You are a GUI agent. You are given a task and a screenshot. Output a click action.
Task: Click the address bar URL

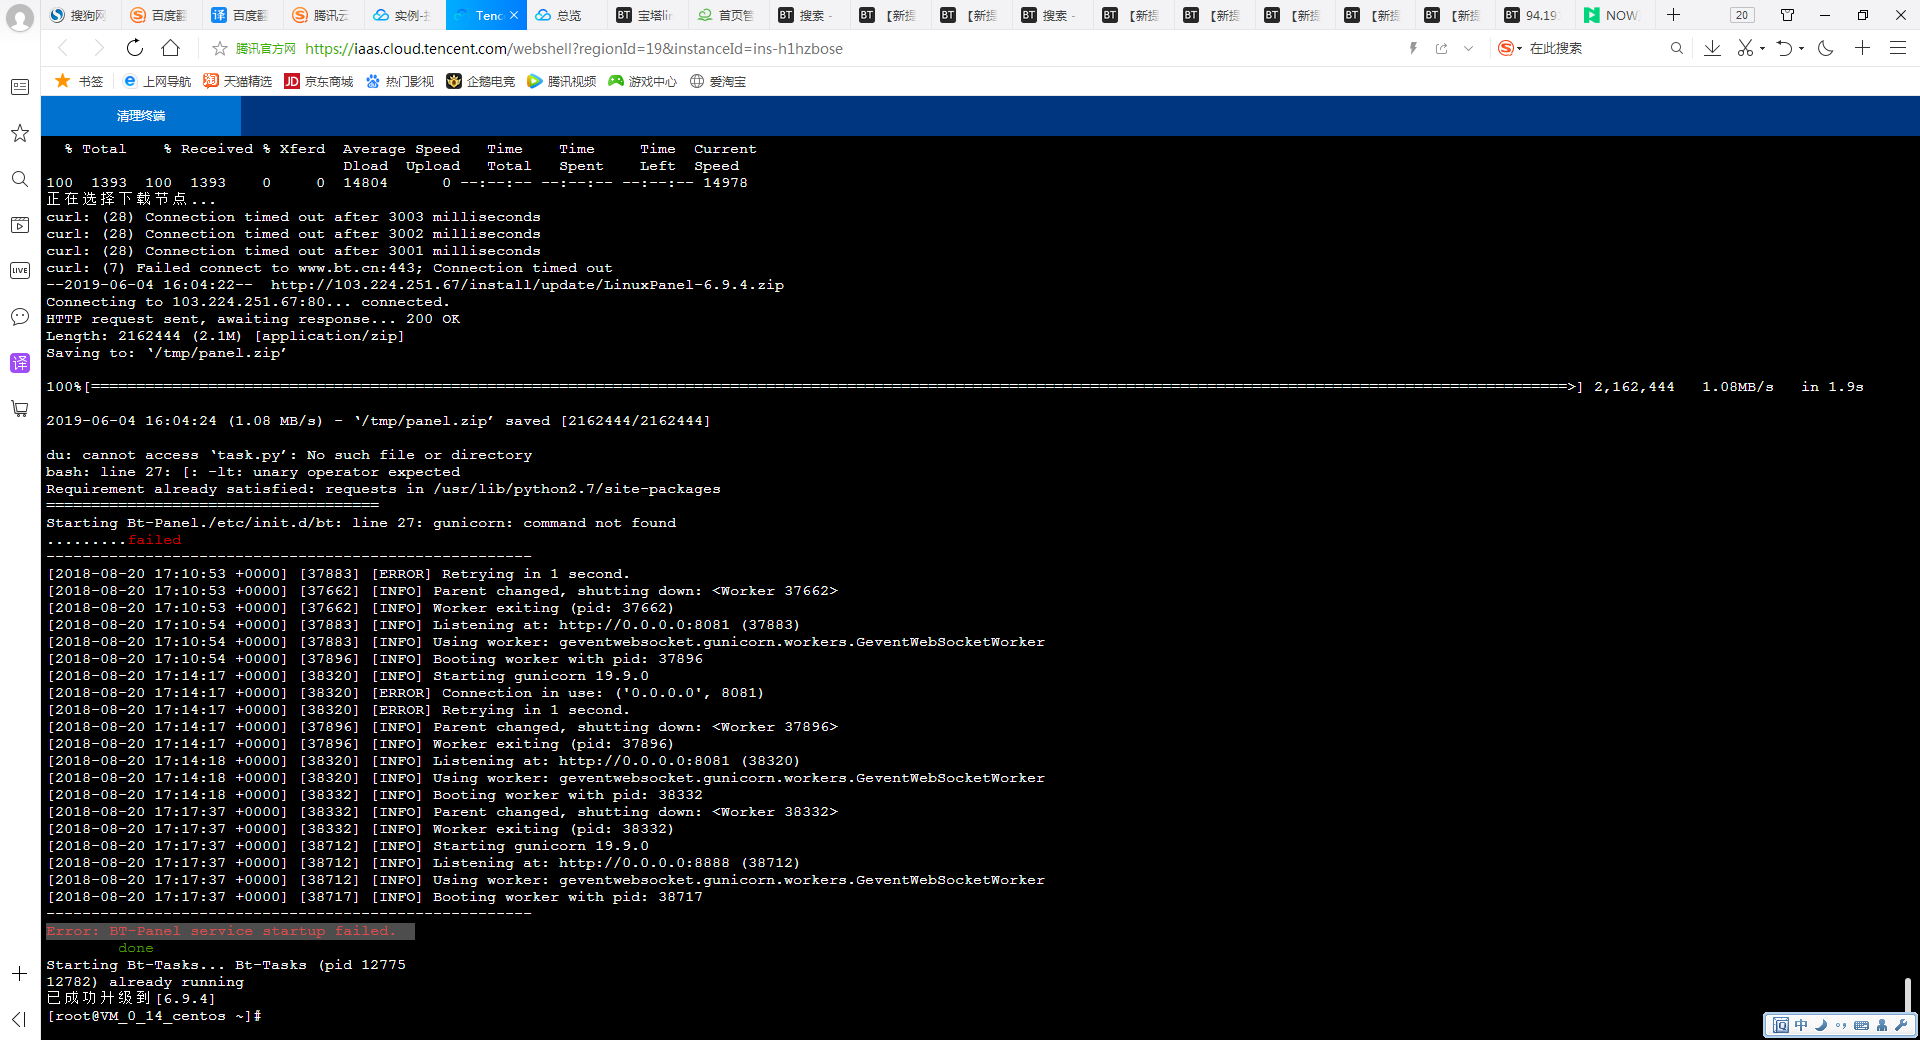click(x=574, y=48)
